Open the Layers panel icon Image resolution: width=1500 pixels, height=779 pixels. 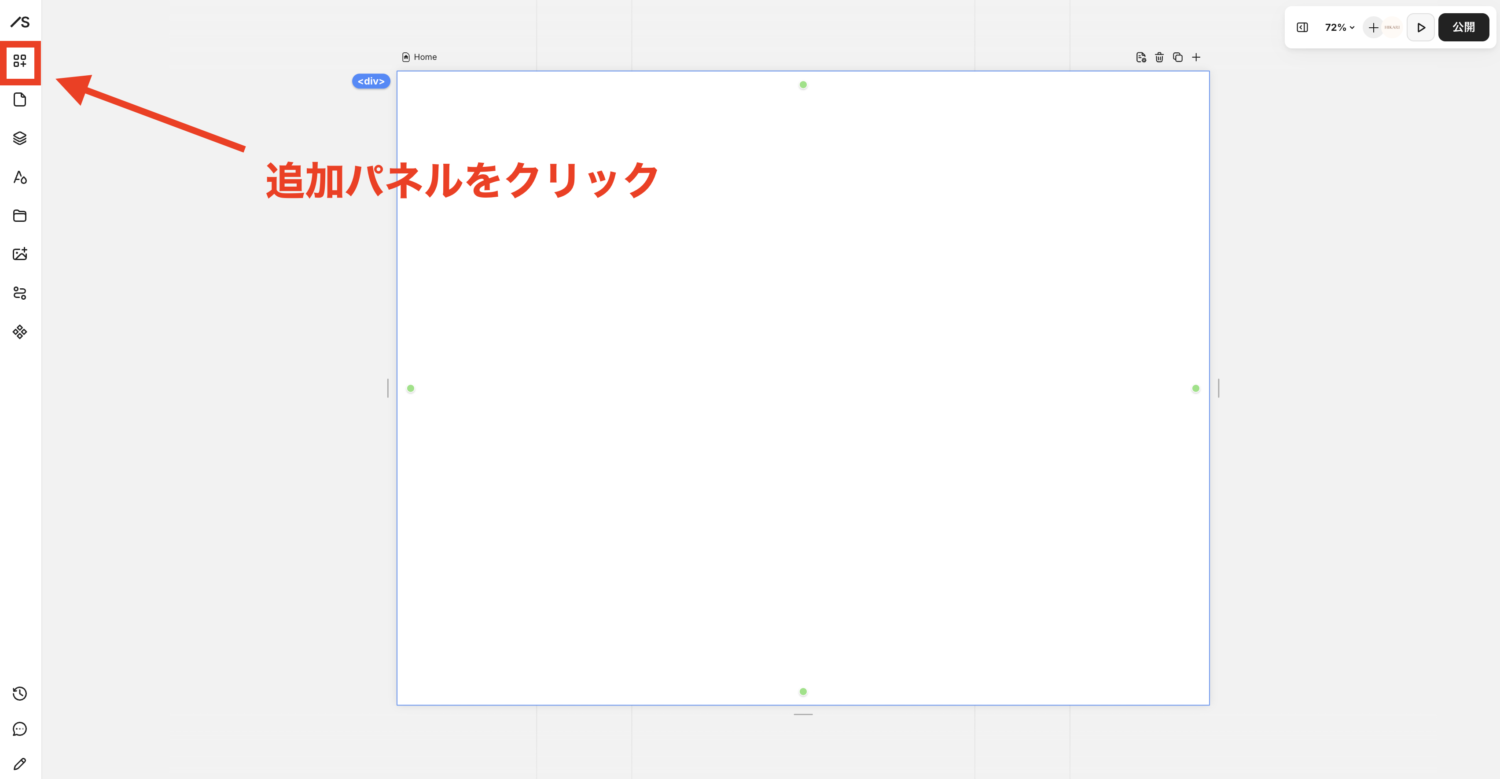[20, 138]
